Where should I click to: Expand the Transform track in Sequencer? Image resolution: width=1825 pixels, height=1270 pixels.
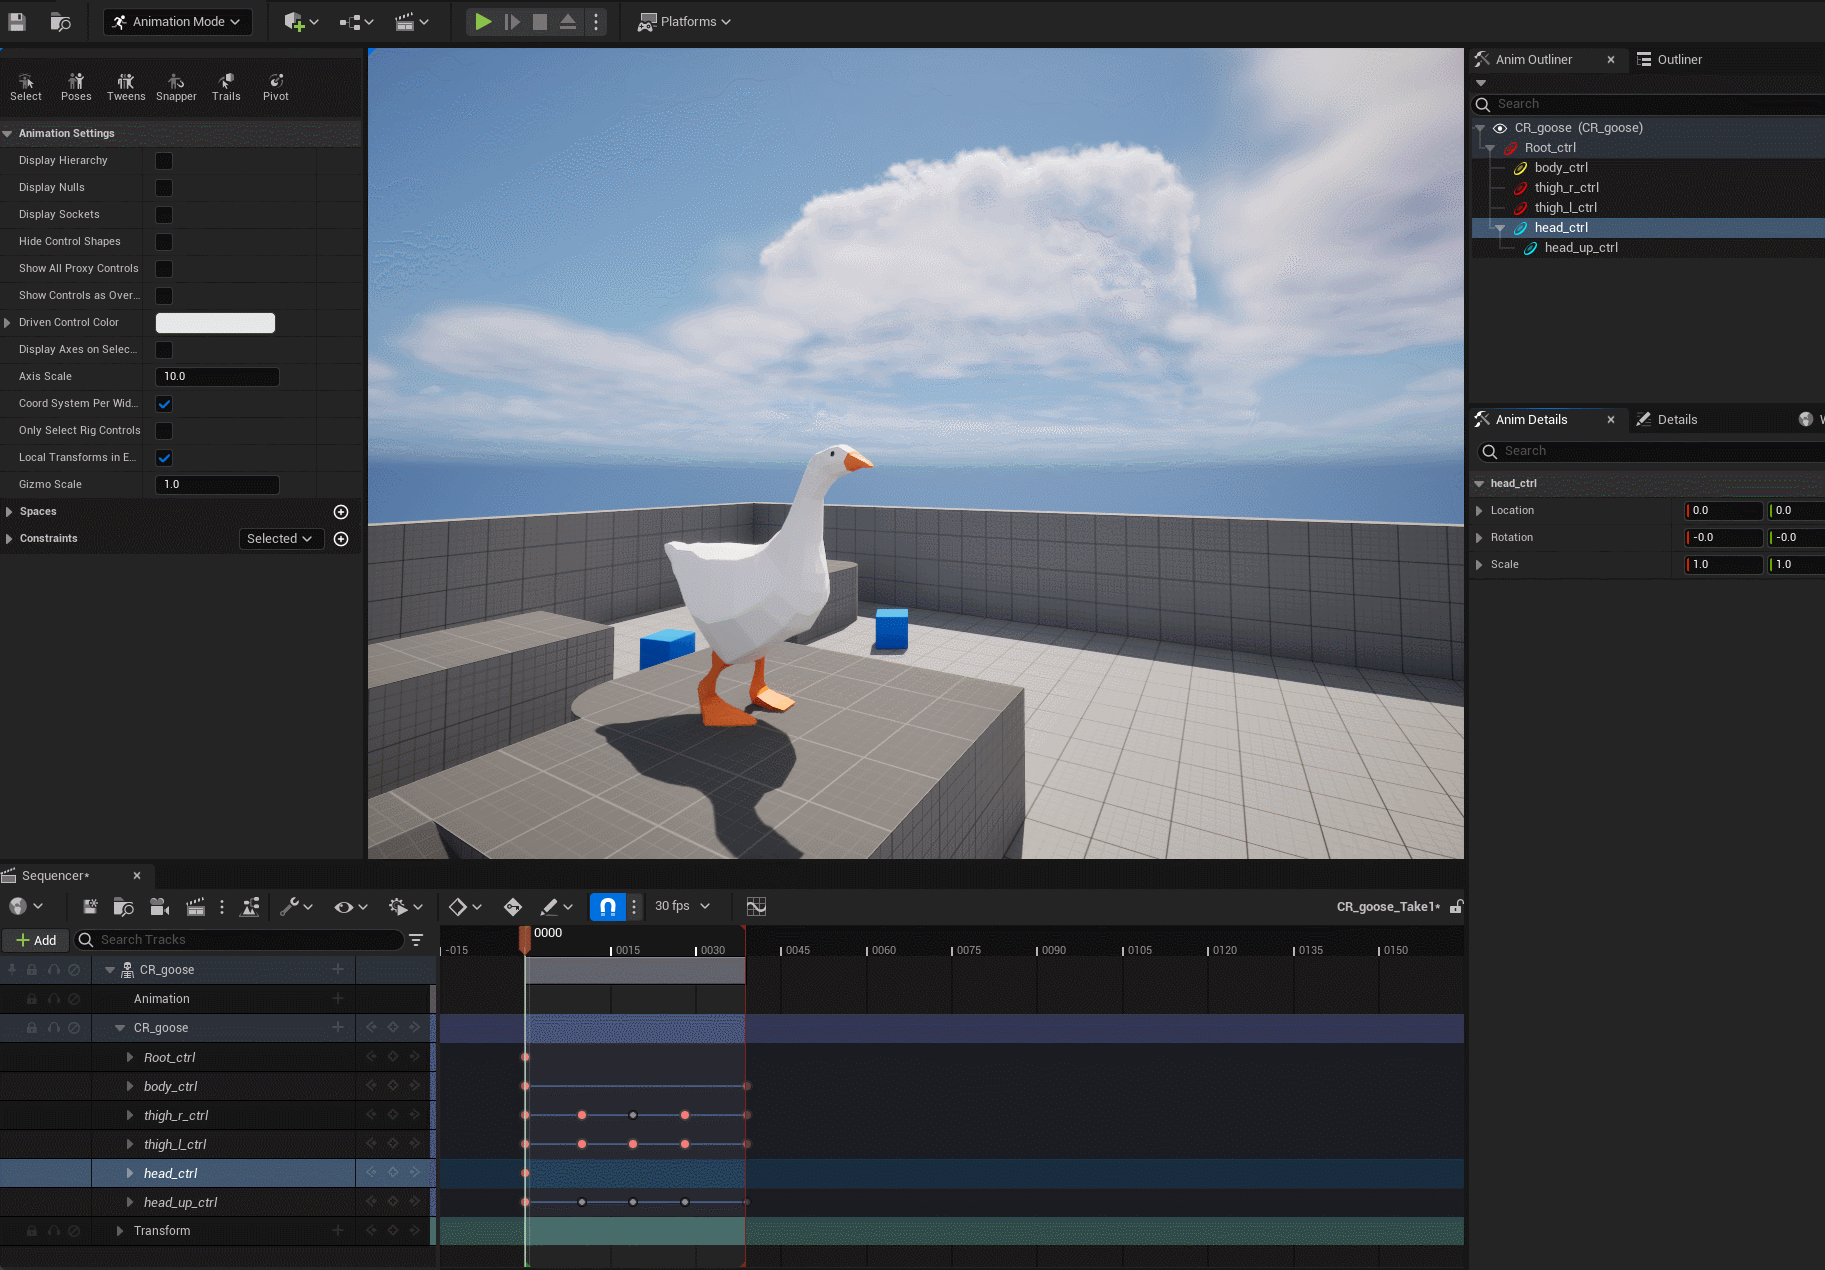[120, 1231]
